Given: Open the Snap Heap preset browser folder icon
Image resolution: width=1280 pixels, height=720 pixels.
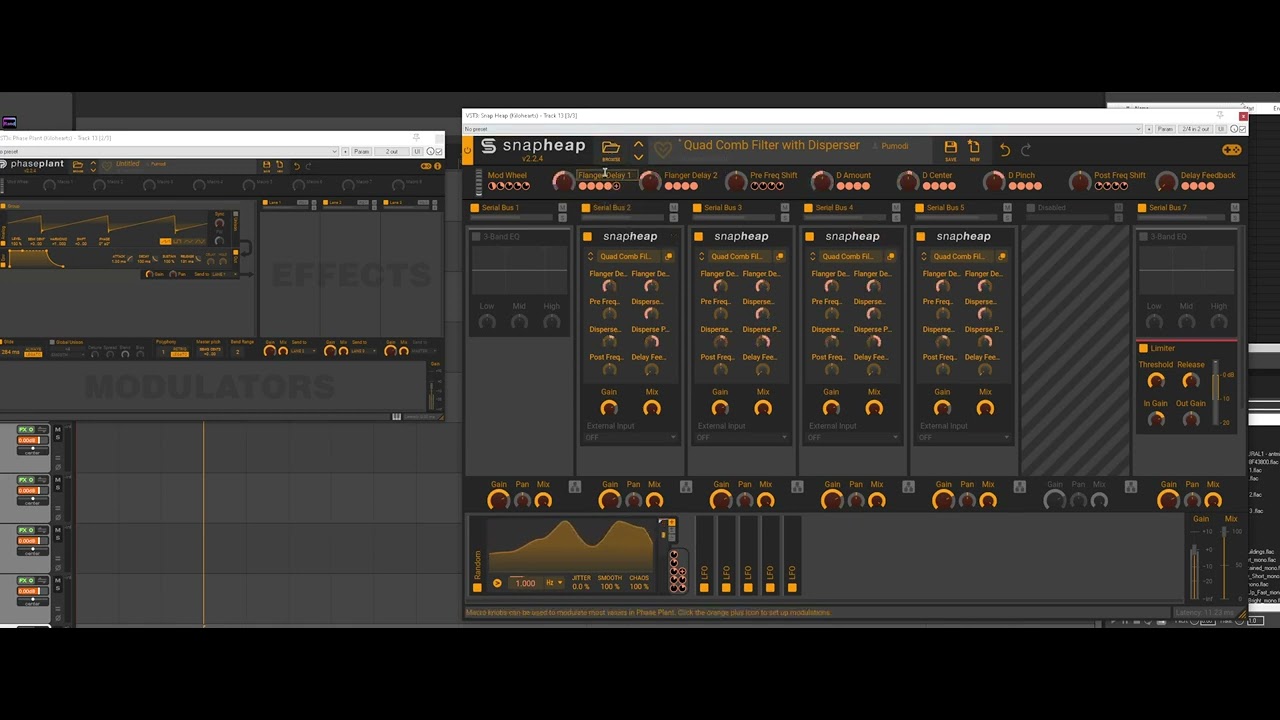Looking at the screenshot, I should 610,148.
